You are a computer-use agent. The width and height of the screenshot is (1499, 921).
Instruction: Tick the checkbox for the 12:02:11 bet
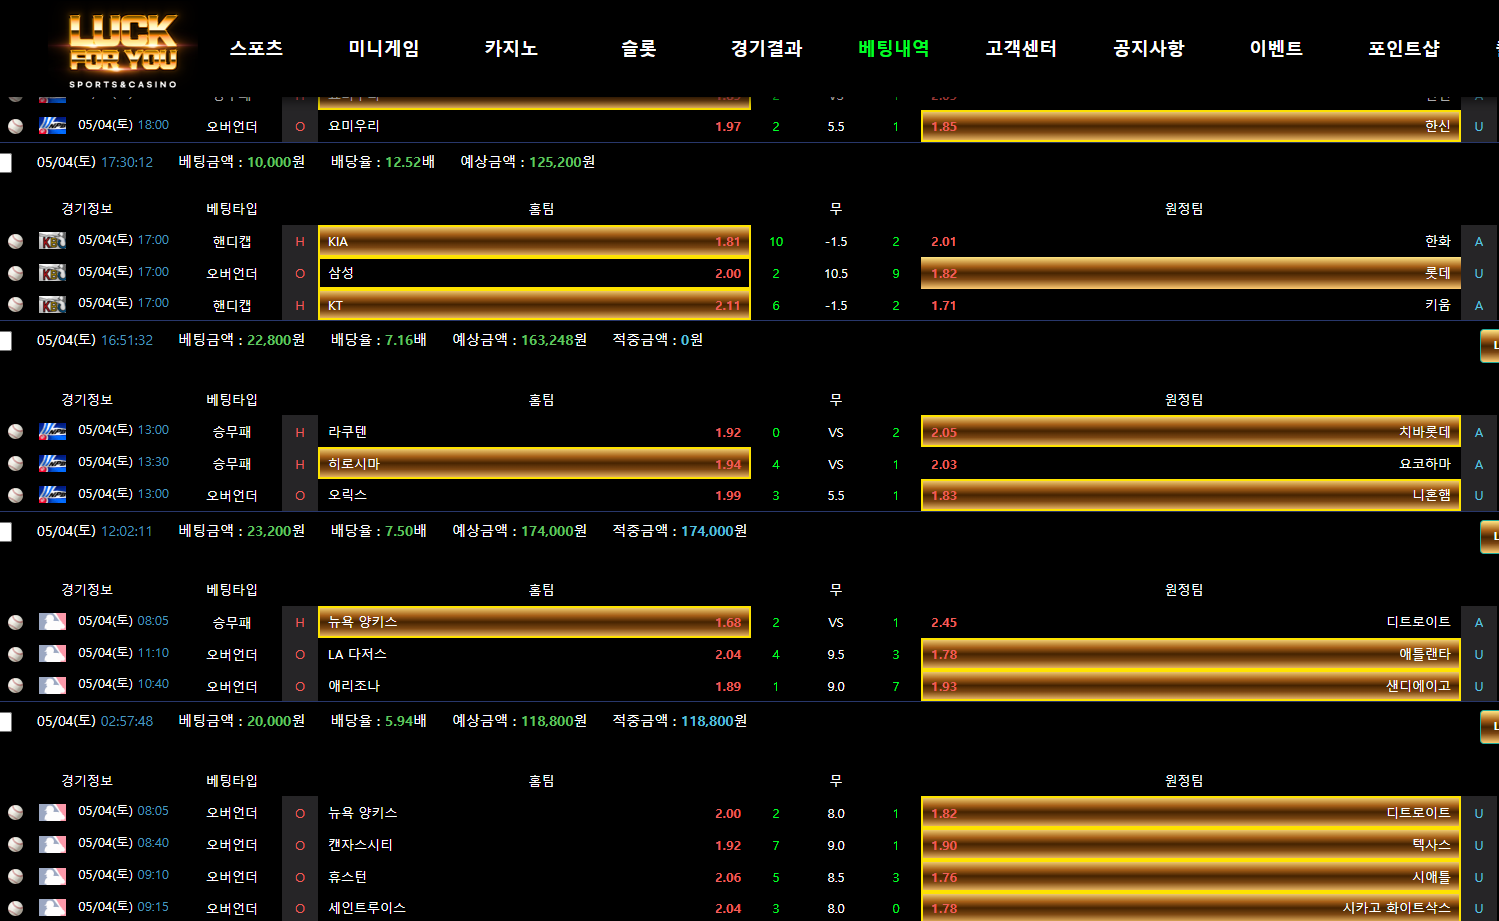click(x=5, y=532)
